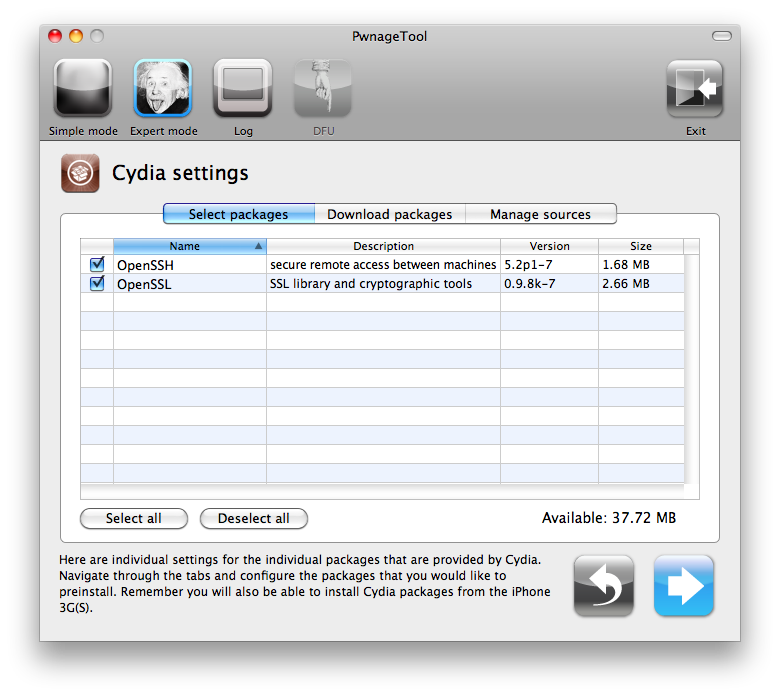Uncheck the OpenSSL package checkbox

click(x=97, y=283)
